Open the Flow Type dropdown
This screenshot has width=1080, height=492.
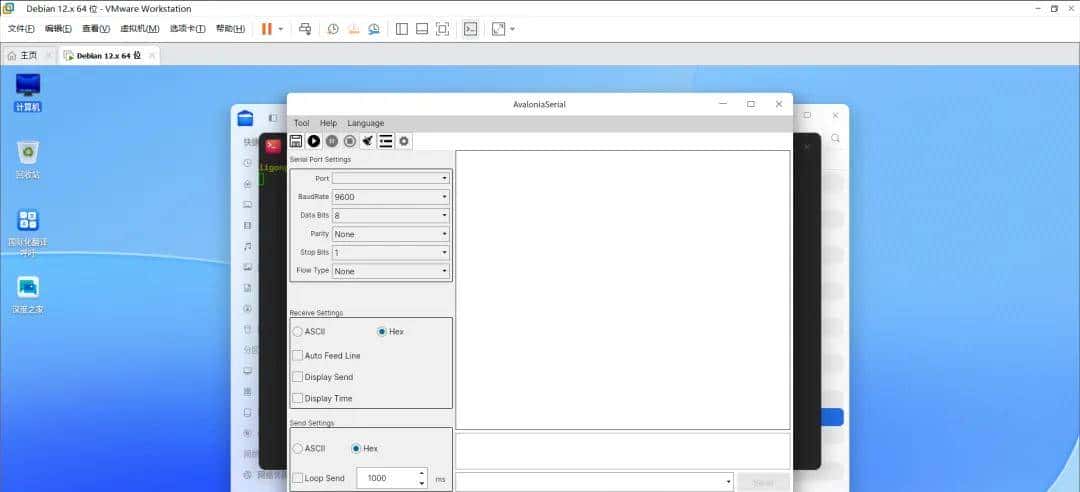[x=391, y=271]
